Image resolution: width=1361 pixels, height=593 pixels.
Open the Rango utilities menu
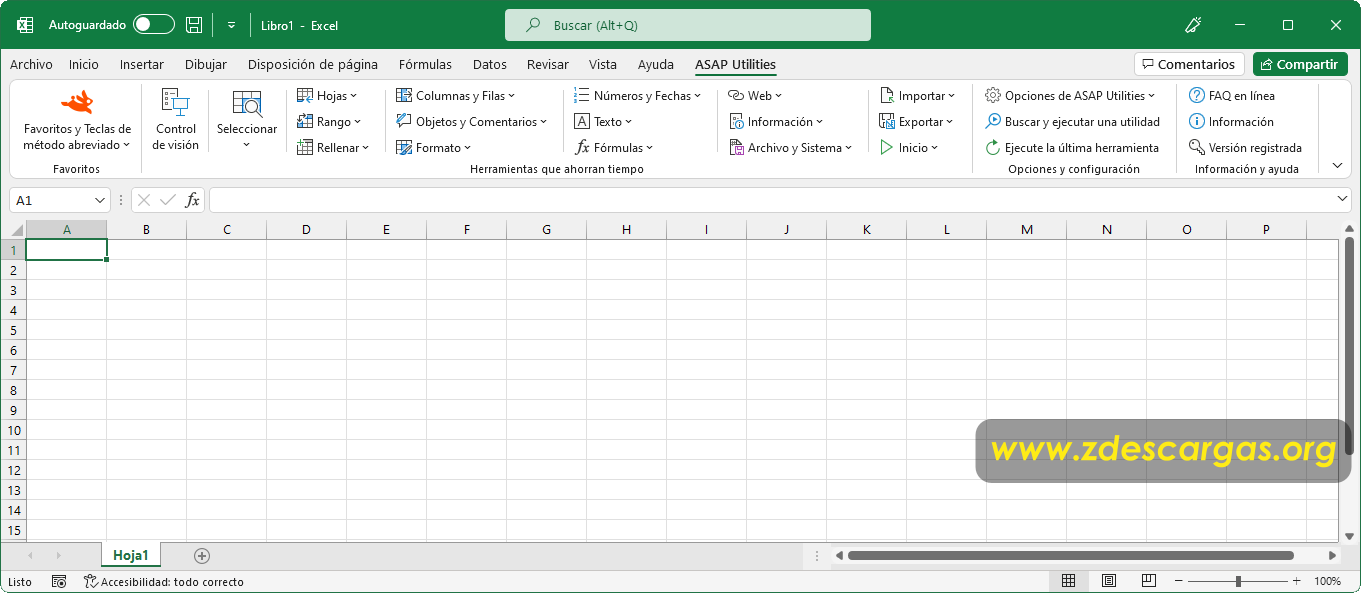329,122
